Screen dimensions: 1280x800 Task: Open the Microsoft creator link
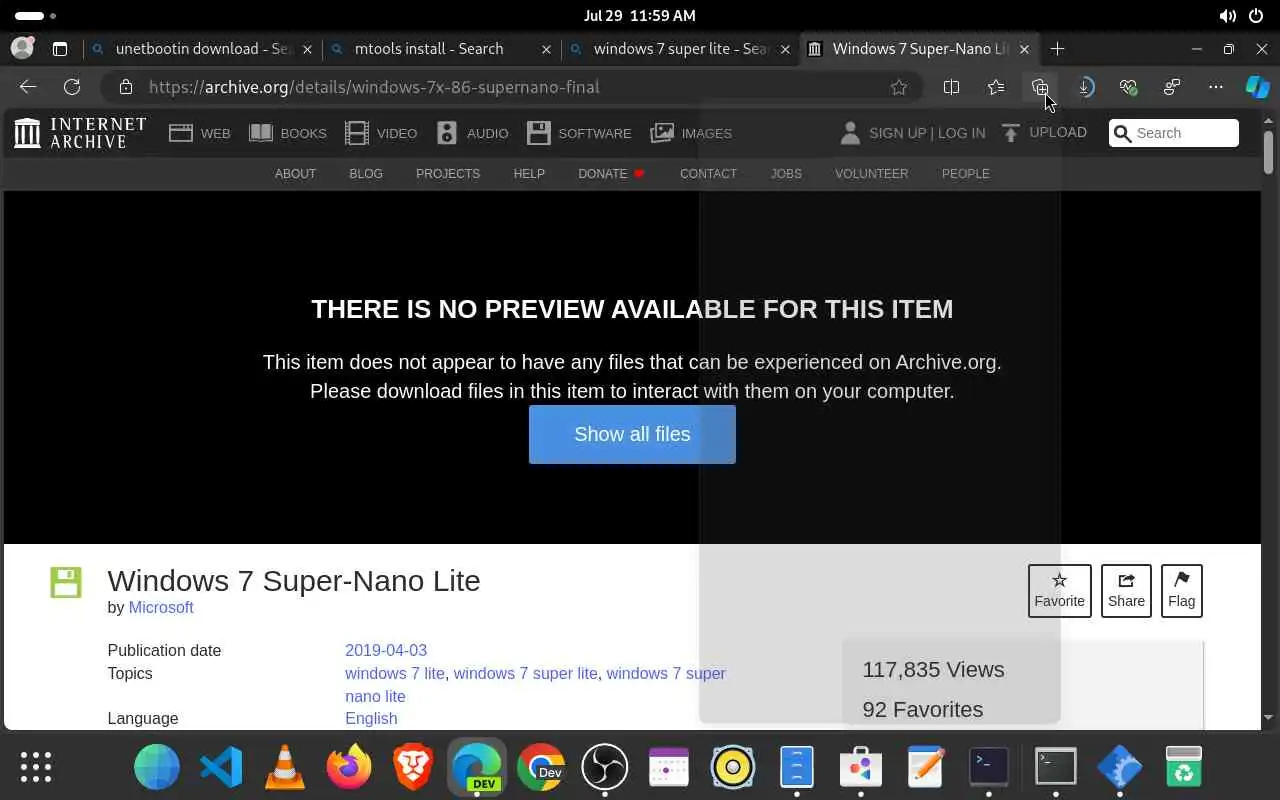(x=161, y=608)
